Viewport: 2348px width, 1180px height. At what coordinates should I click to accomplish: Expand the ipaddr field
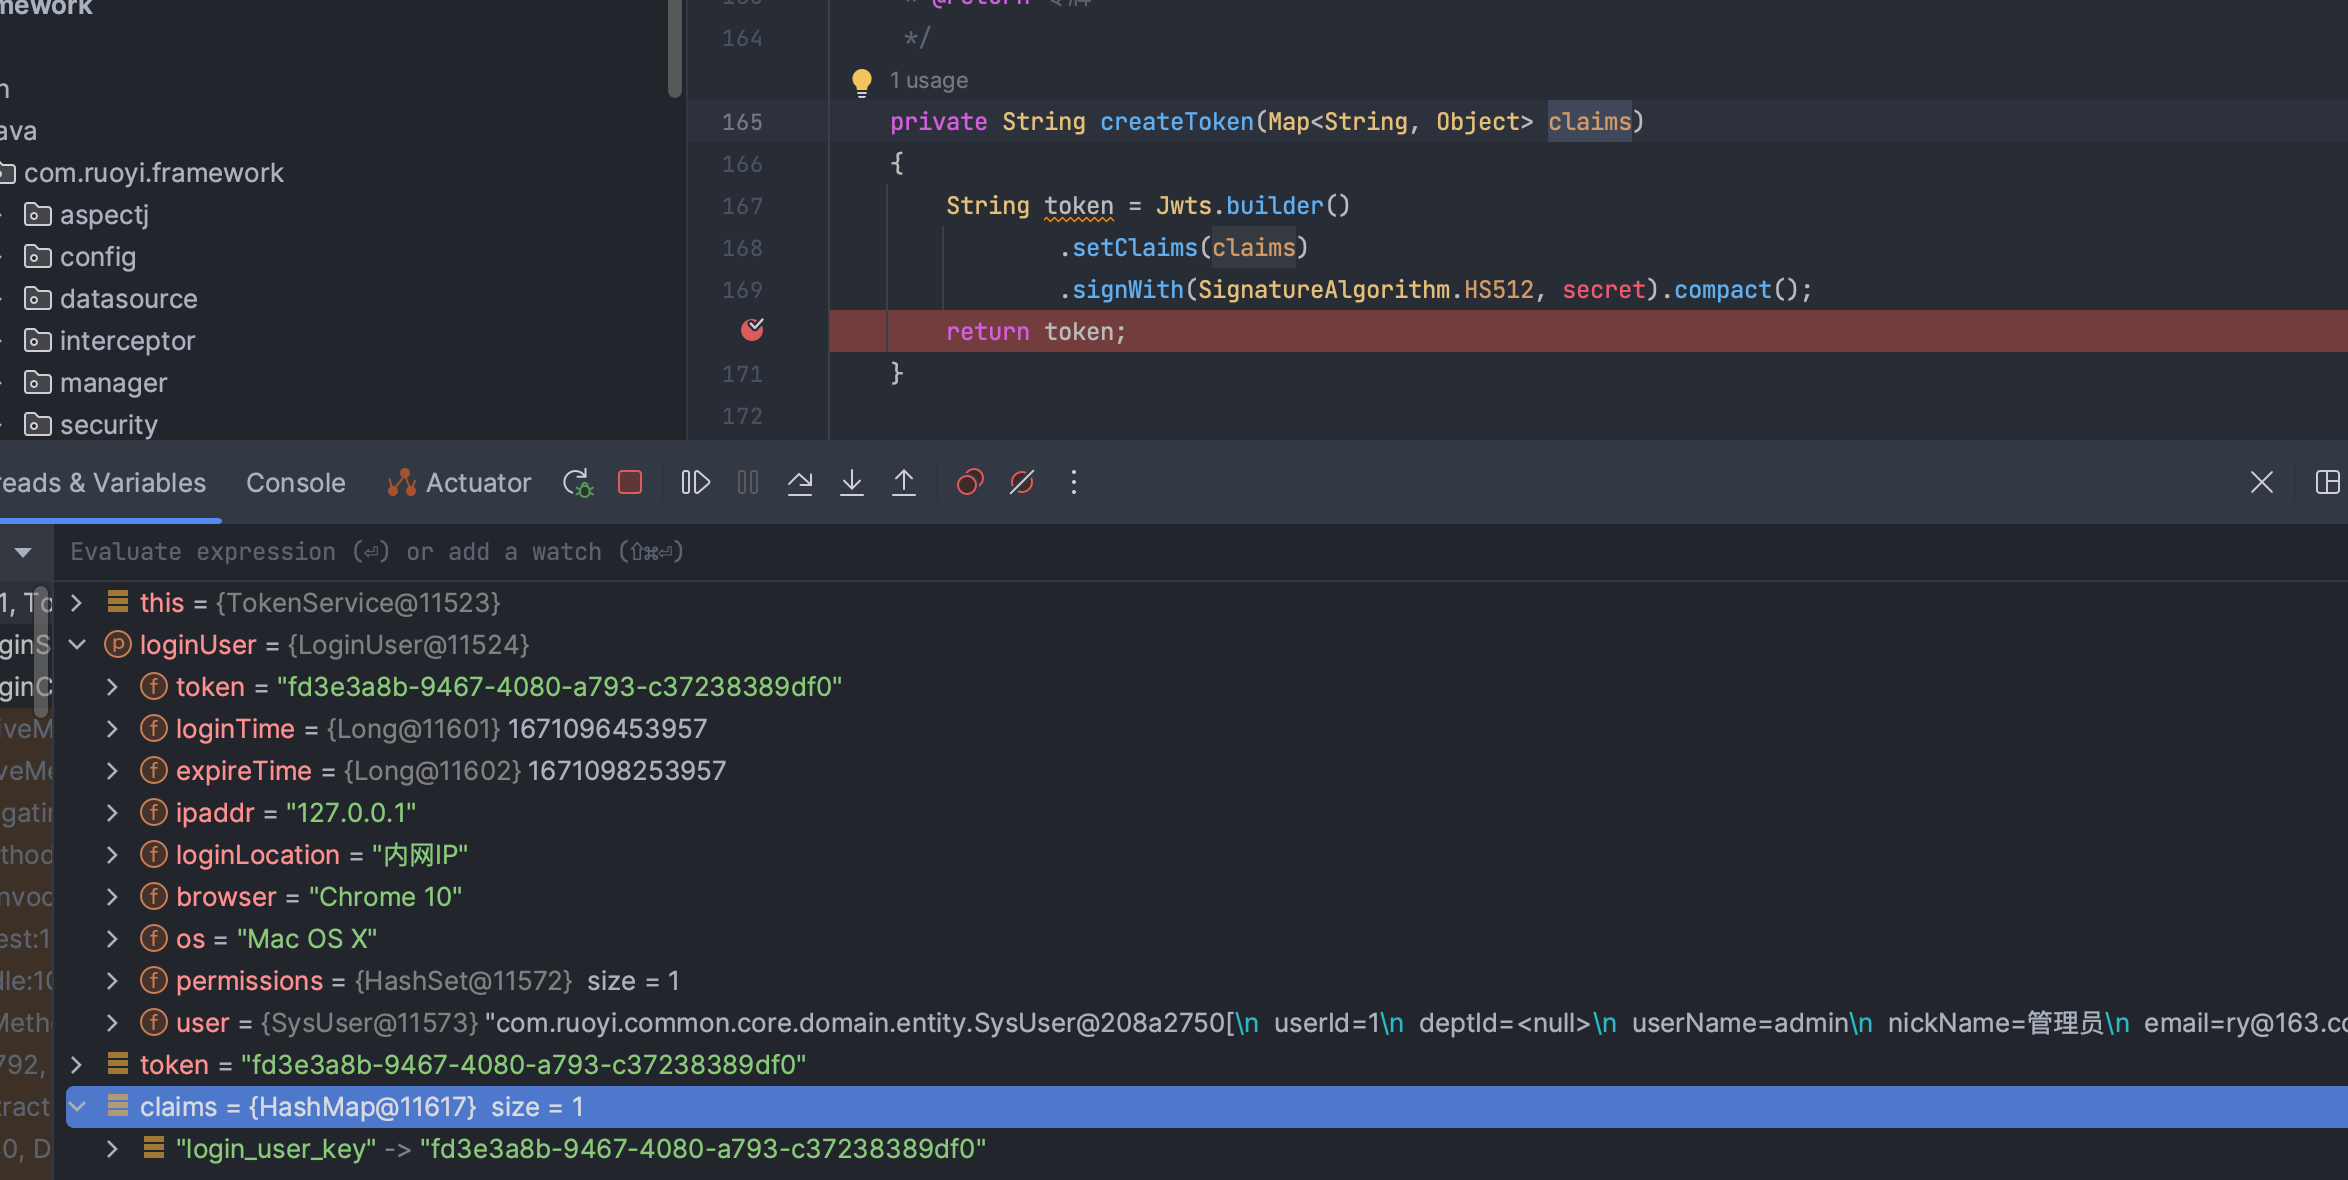point(112,813)
